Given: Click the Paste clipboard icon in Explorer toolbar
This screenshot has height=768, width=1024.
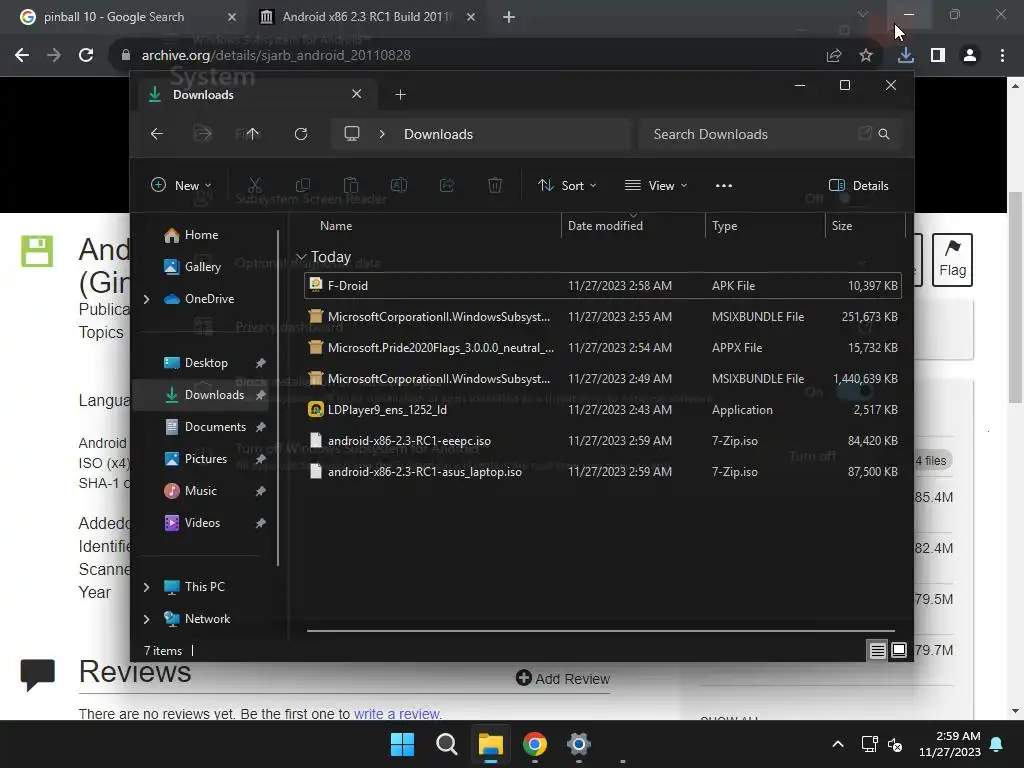Looking at the screenshot, I should [351, 185].
